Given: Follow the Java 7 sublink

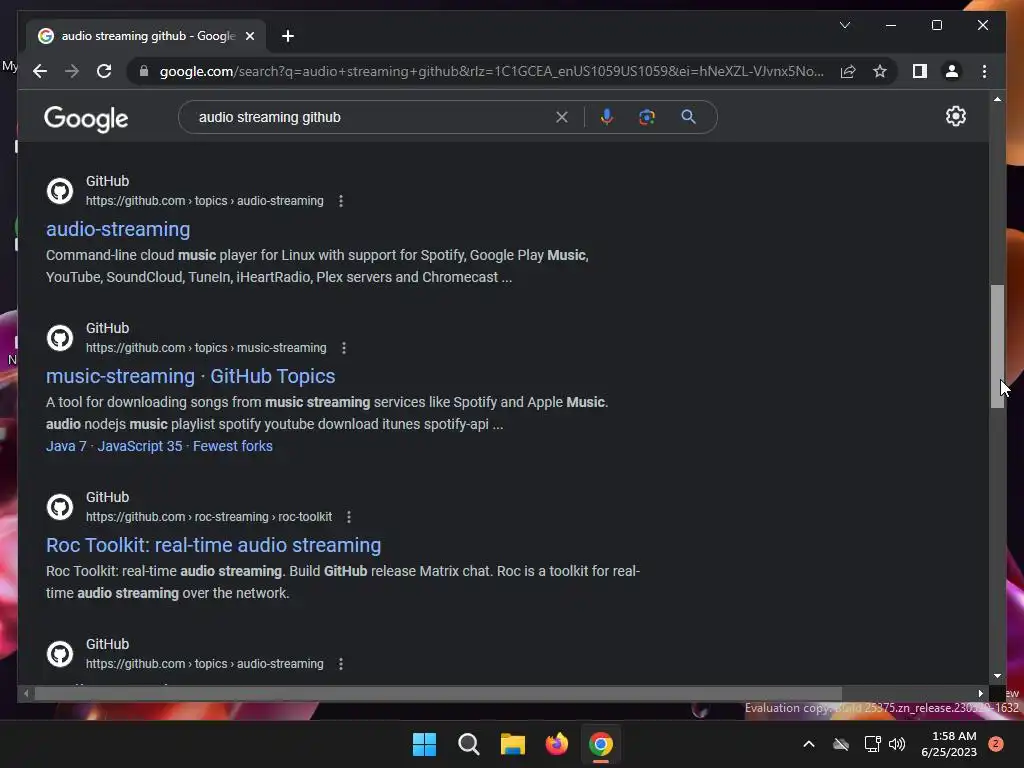Looking at the screenshot, I should coord(66,446).
